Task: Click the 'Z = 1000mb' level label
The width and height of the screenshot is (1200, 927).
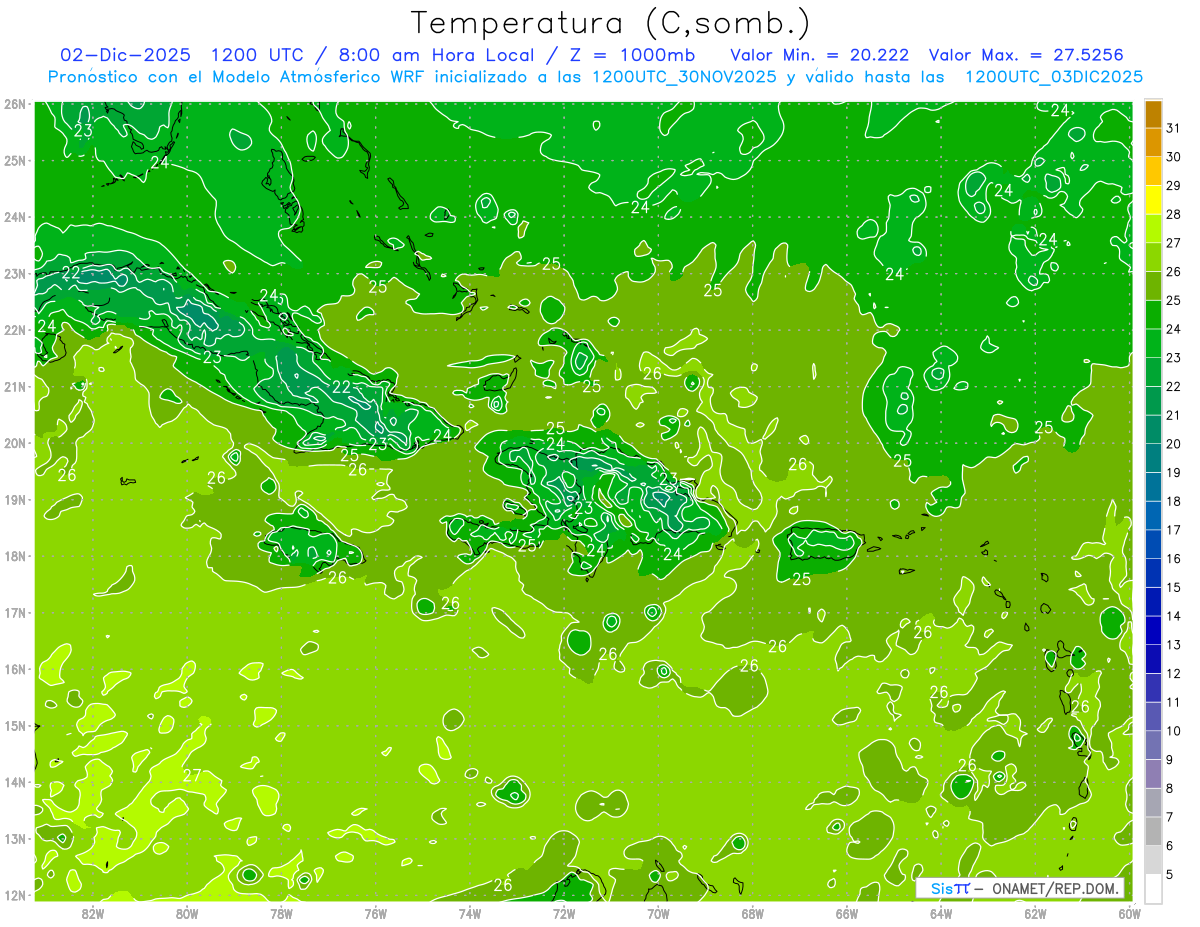Action: 629,54
